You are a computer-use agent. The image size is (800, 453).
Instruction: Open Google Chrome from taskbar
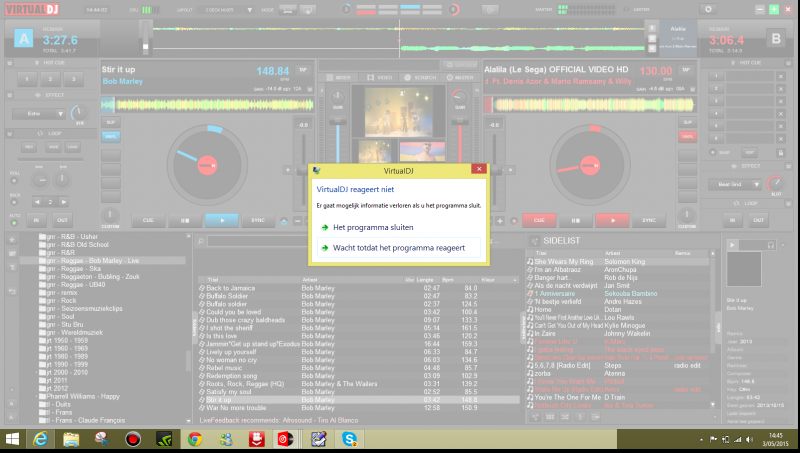click(194, 439)
